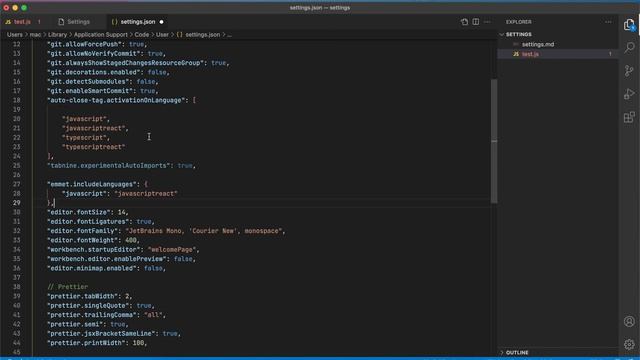Open the Search view icon
Screen dimensions: 640x360
(629, 48)
